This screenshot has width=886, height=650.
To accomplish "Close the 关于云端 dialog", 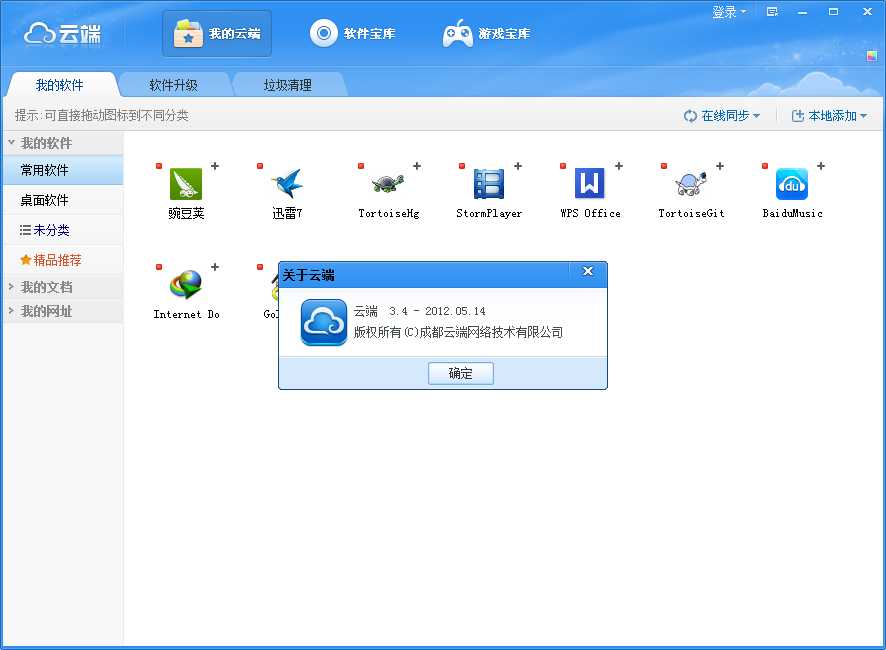I will 588,271.
